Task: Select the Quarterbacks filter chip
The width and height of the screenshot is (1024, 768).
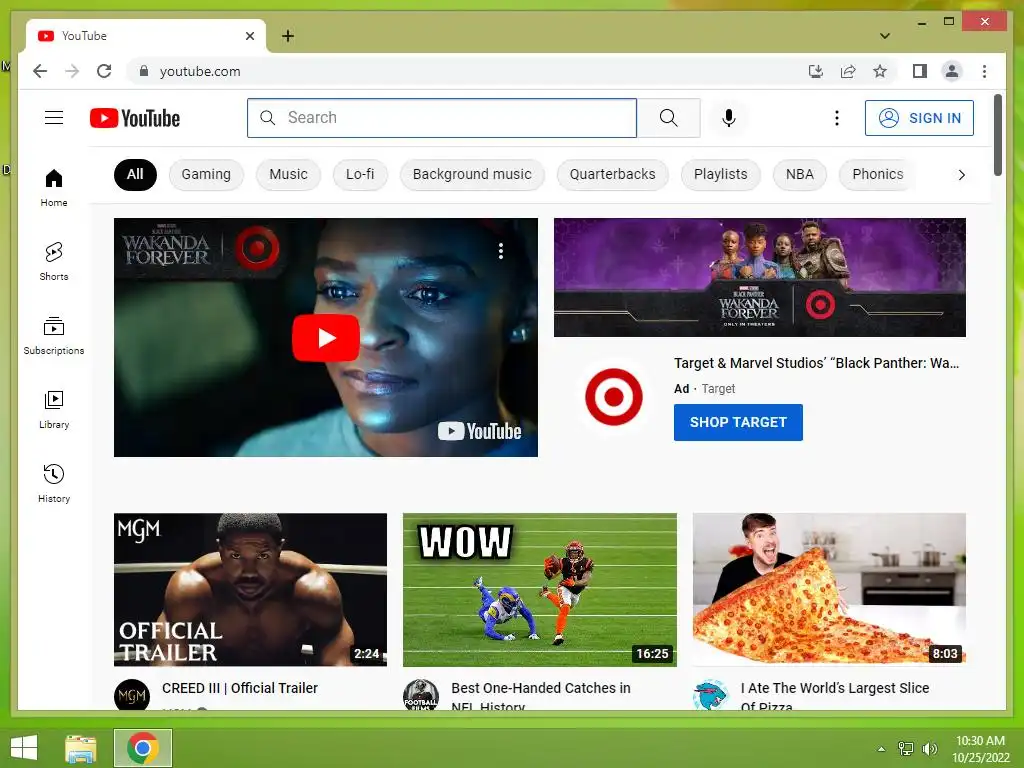Action: 612,174
